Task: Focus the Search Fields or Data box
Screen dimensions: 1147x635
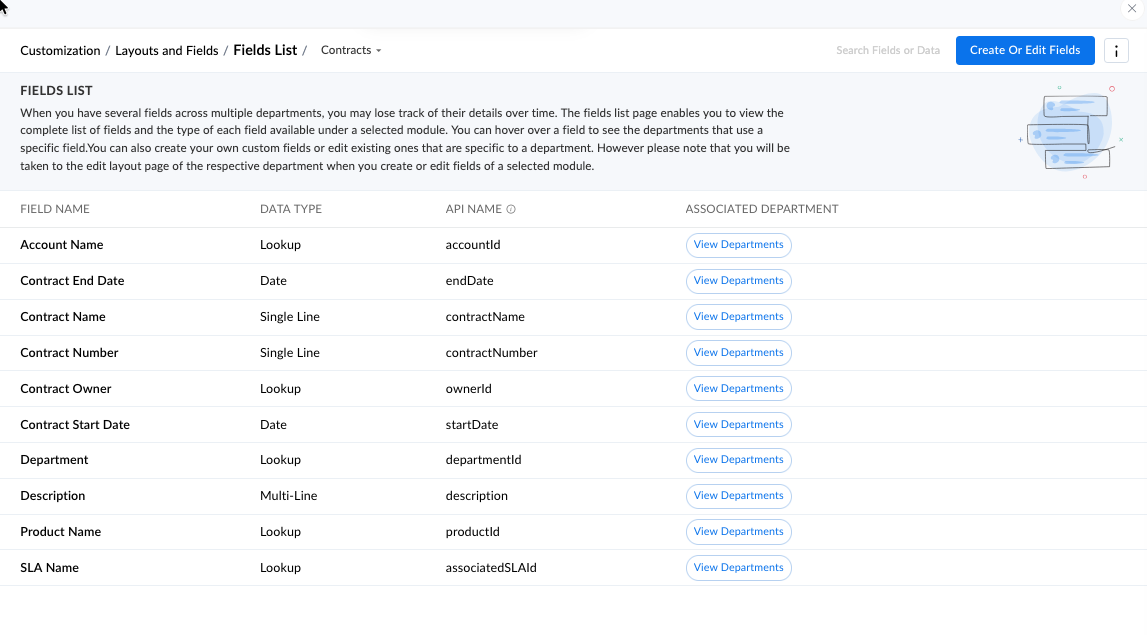Action: [x=887, y=50]
